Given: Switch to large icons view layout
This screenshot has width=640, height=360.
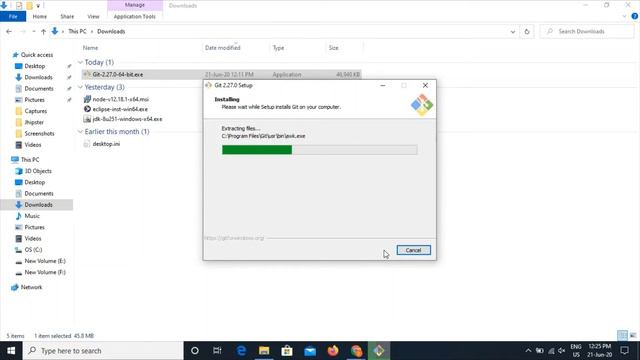Looking at the screenshot, I should point(633,336).
